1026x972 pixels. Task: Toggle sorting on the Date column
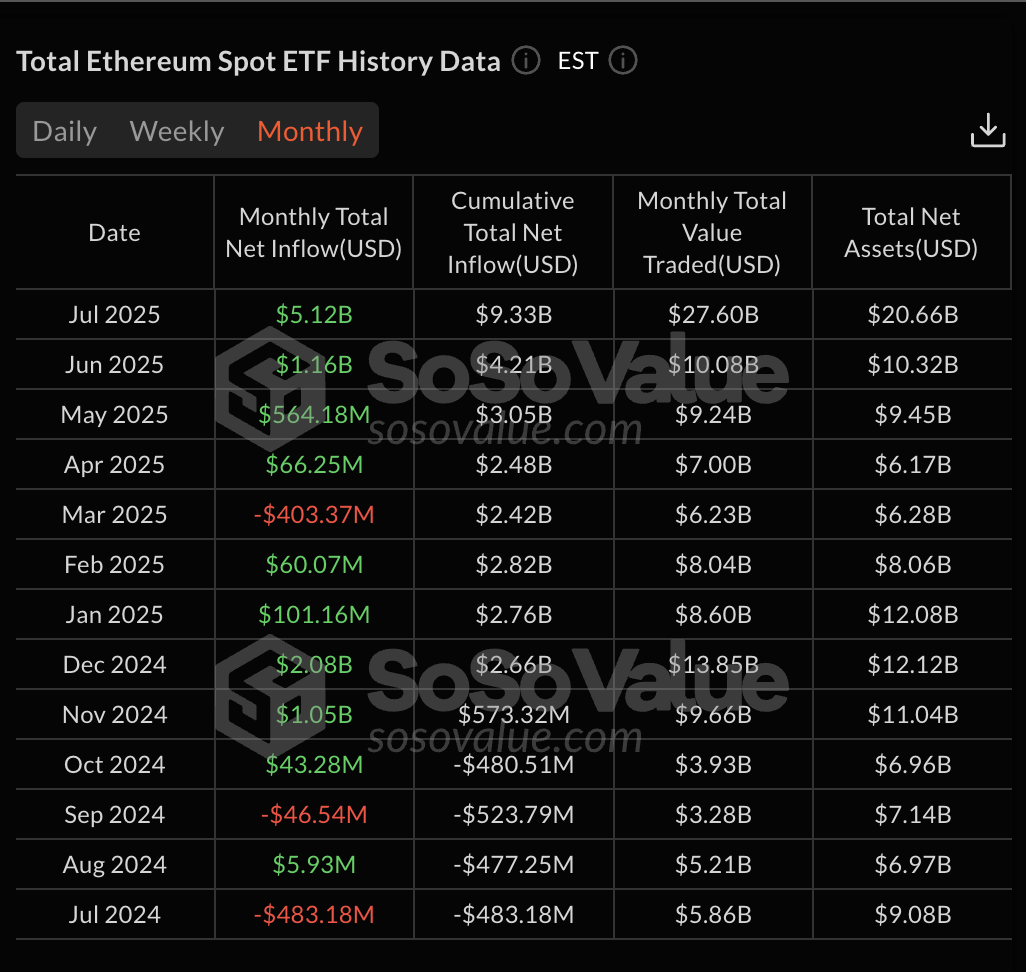pos(113,232)
